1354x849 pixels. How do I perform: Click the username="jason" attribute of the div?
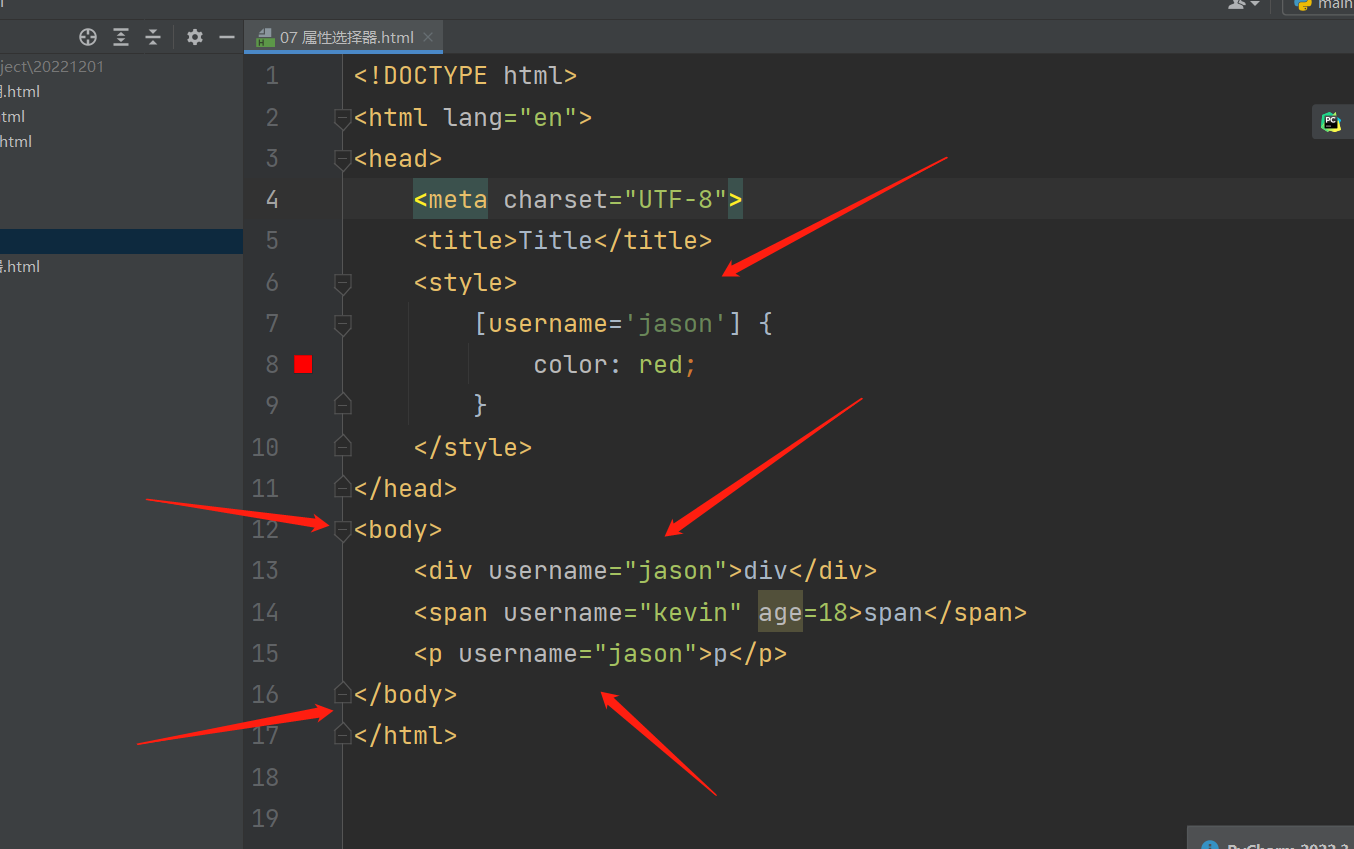[x=608, y=571]
